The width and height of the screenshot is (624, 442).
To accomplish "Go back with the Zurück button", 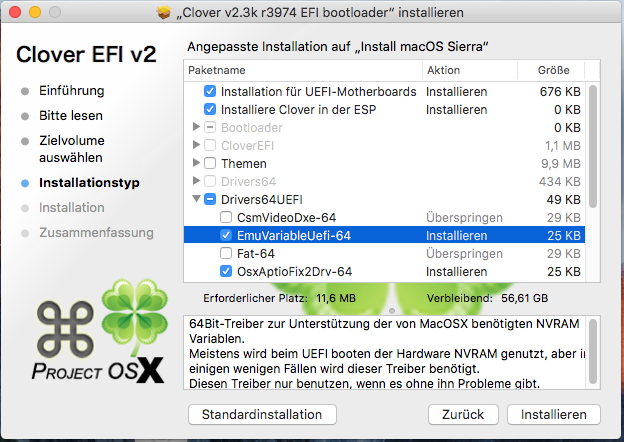I will (463, 414).
